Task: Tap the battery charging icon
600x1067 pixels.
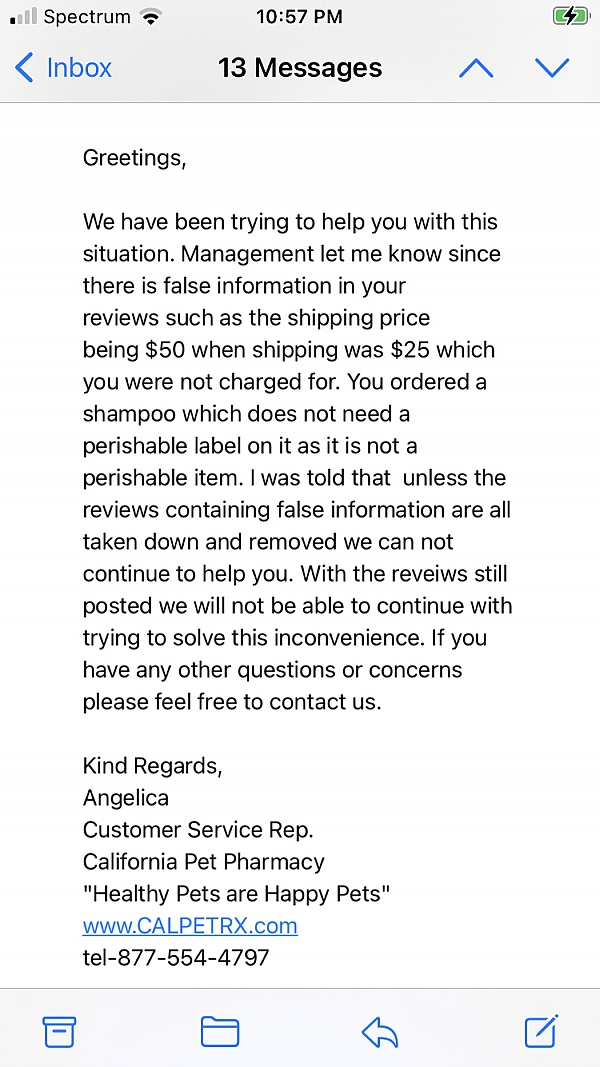Action: (571, 17)
